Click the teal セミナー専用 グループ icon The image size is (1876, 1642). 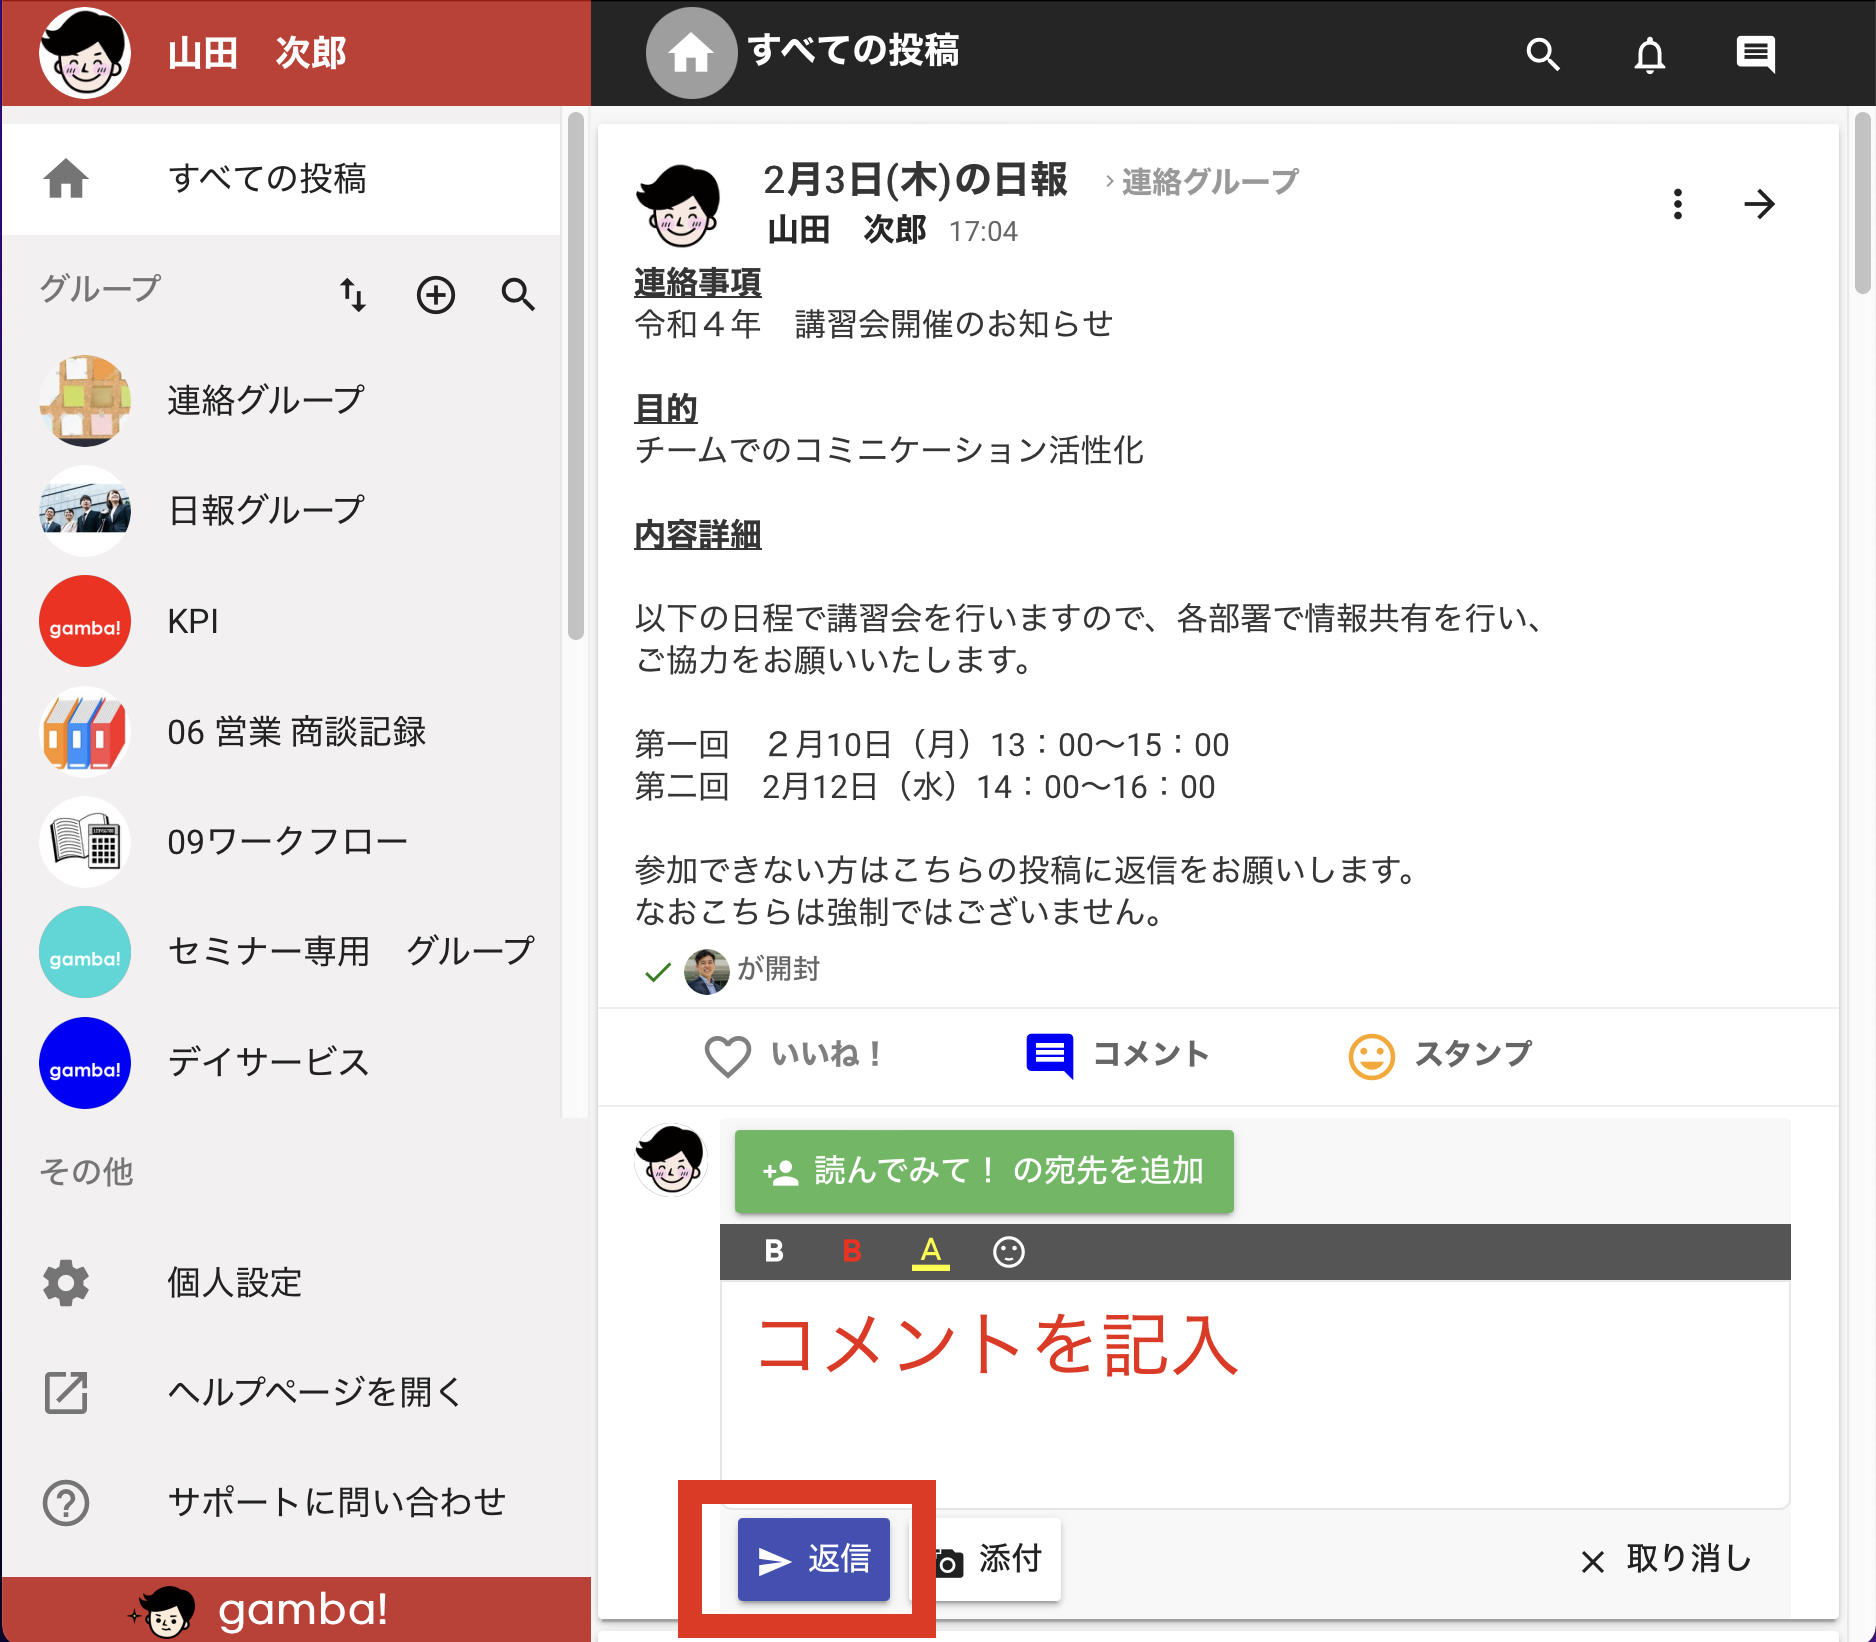pos(85,952)
